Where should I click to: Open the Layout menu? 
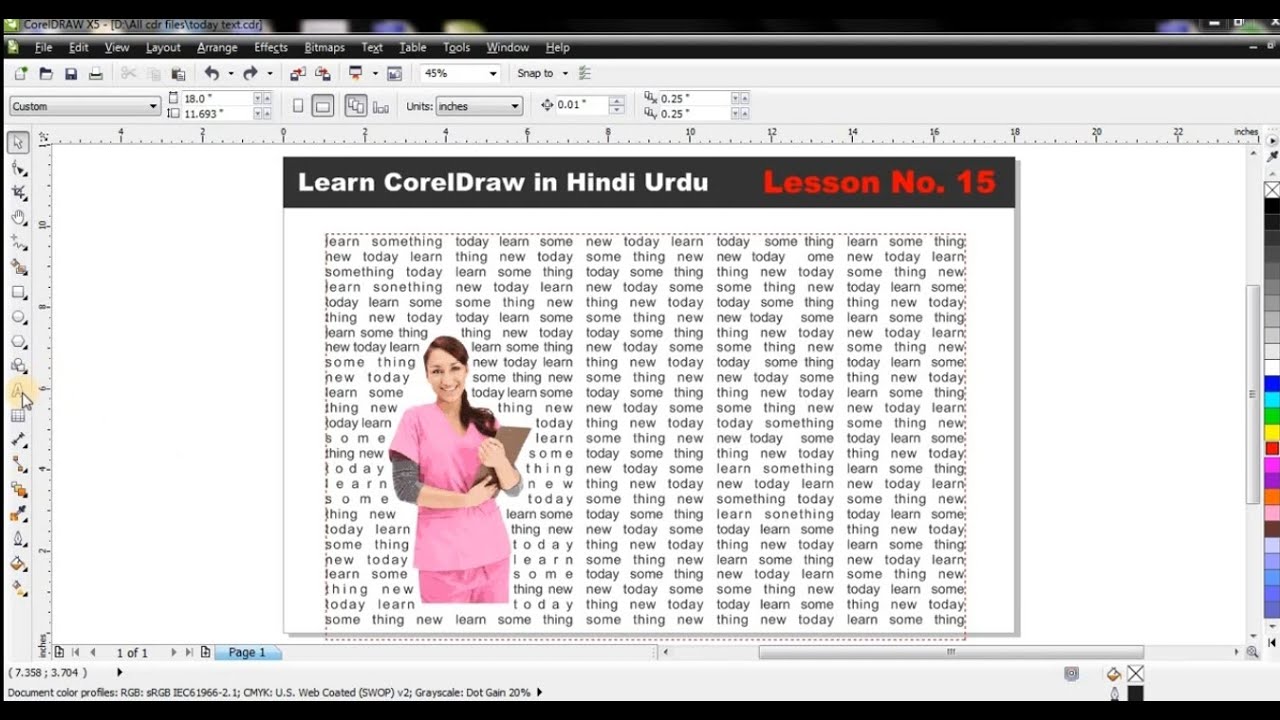coord(163,47)
